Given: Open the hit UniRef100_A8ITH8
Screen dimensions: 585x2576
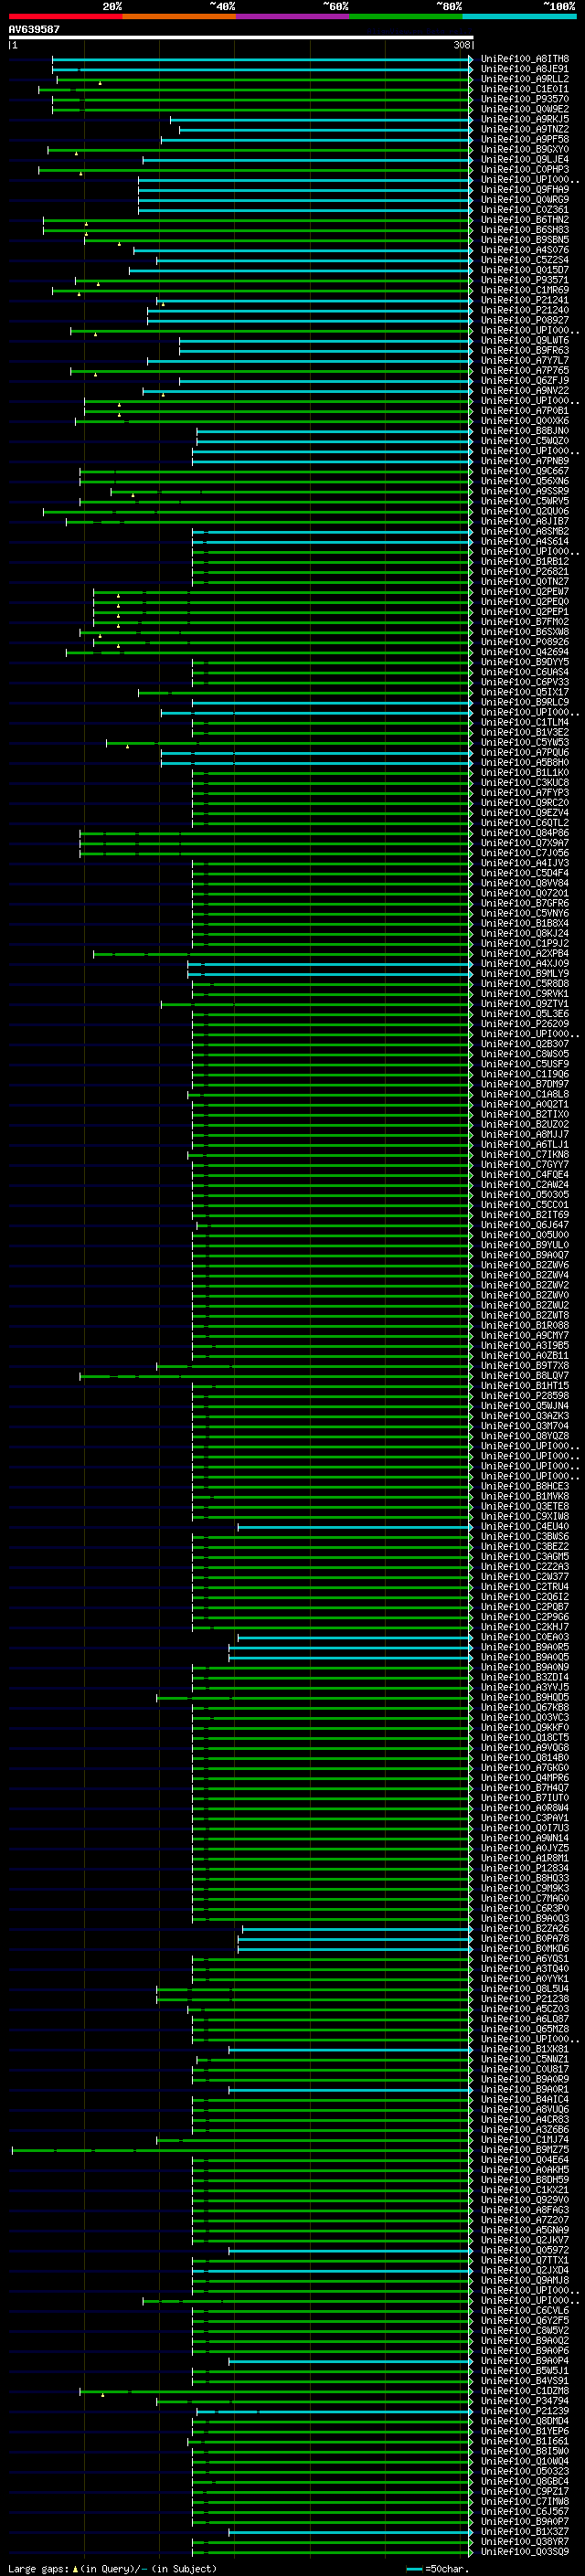Looking at the screenshot, I should point(525,59).
